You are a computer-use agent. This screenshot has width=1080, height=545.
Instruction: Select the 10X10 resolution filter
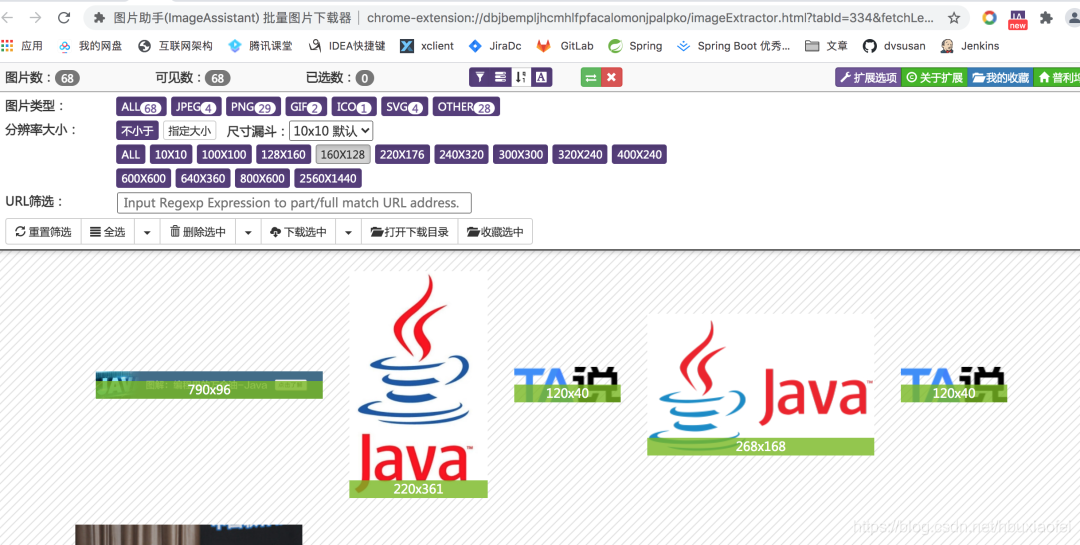coord(171,154)
